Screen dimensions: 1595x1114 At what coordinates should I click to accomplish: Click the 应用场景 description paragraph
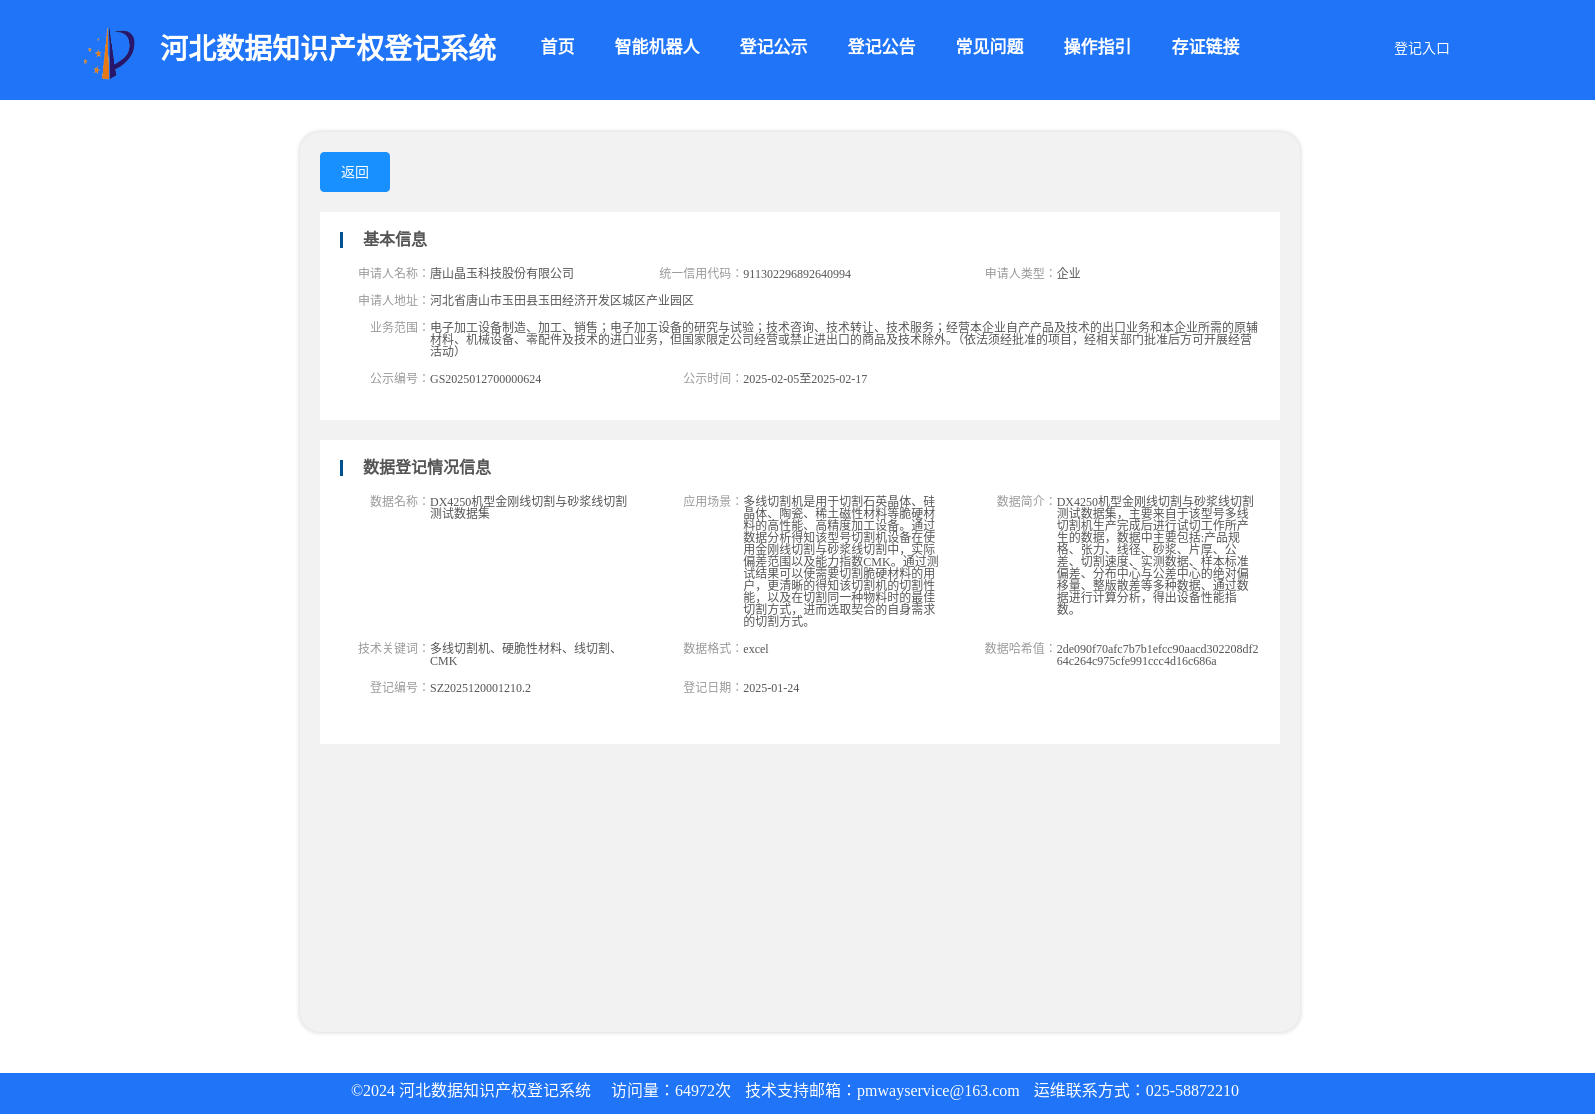click(x=840, y=561)
